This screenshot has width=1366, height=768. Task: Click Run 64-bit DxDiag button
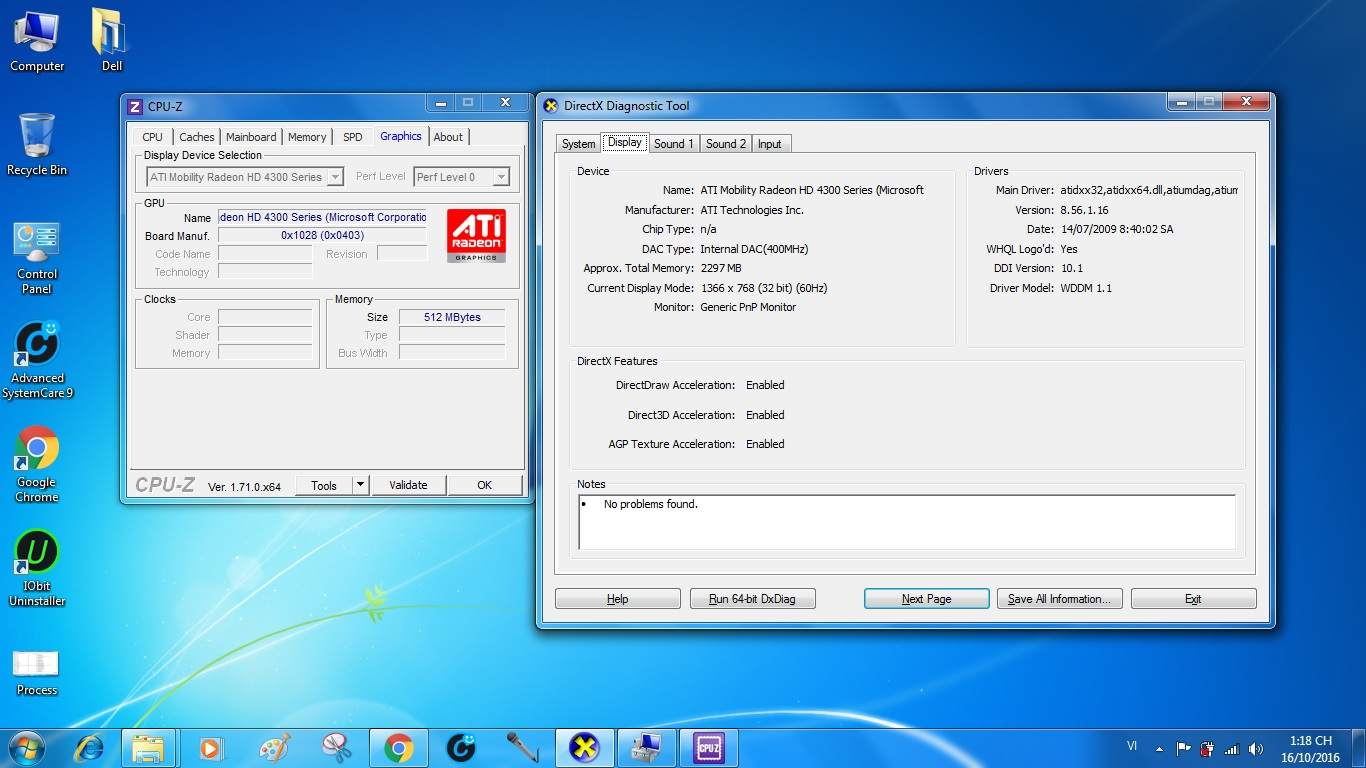[x=752, y=599]
